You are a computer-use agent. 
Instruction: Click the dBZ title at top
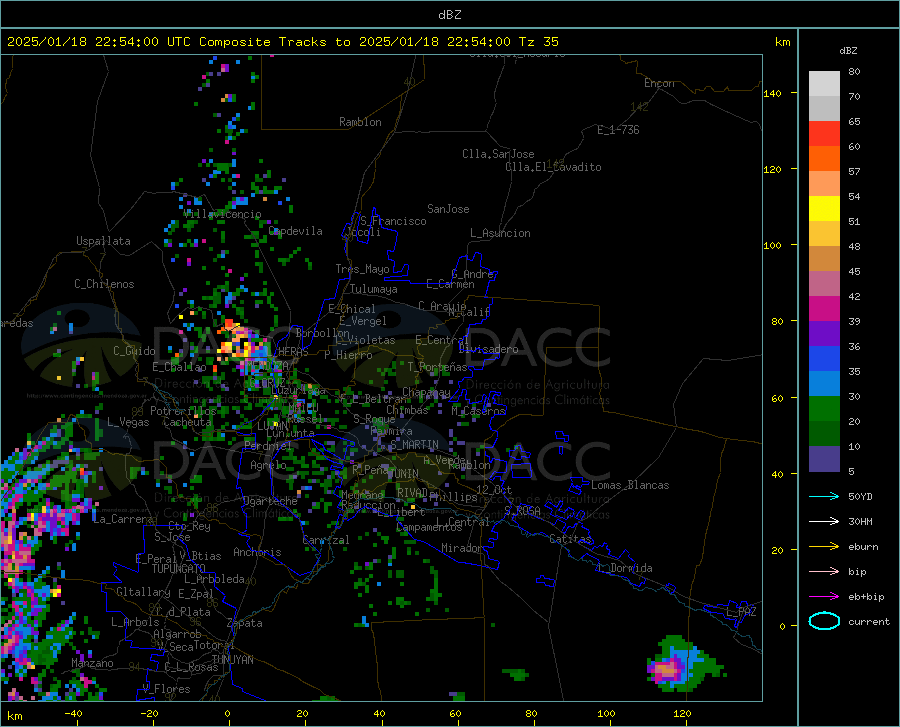(x=449, y=15)
